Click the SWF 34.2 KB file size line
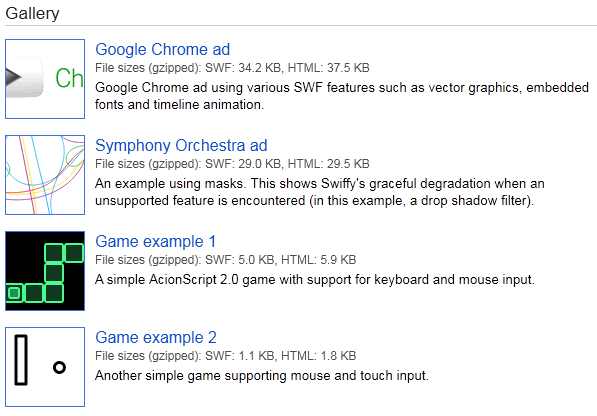The image size is (597, 416). [x=232, y=68]
